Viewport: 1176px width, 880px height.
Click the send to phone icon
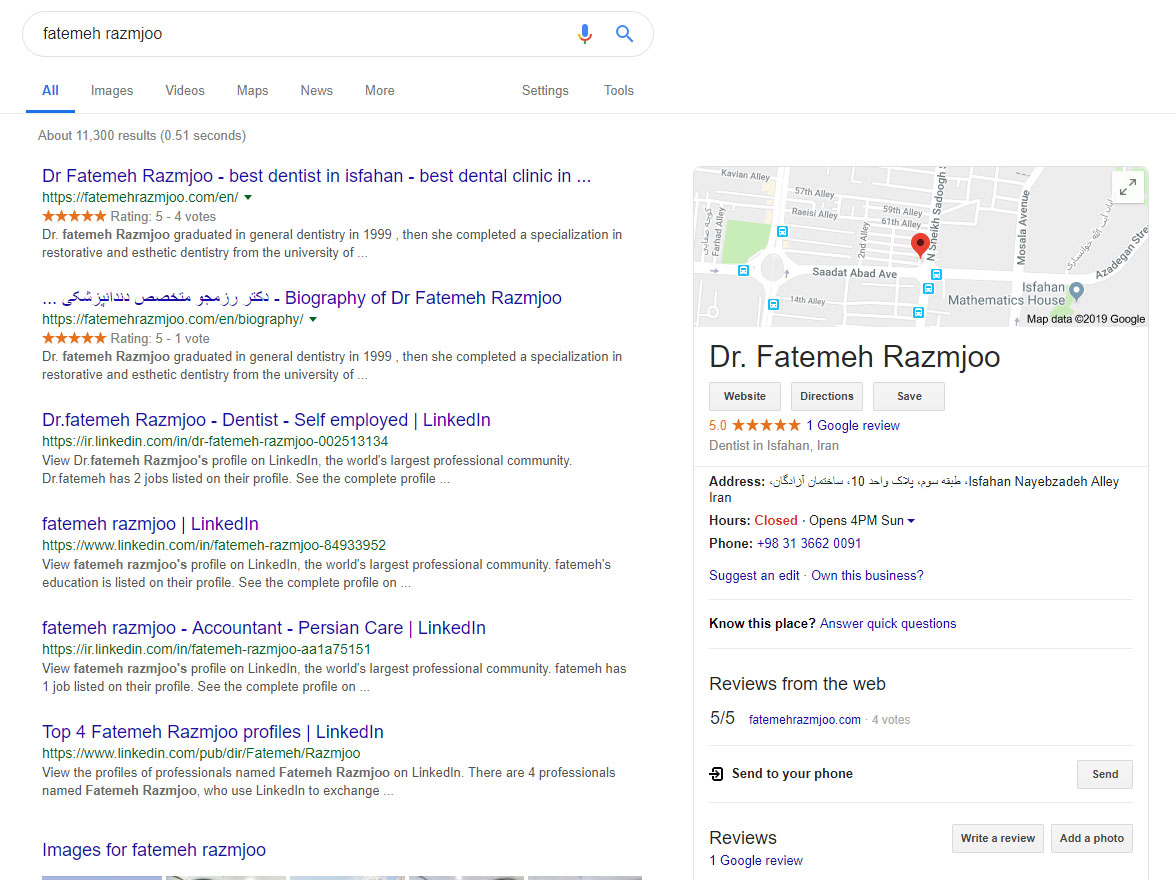(x=716, y=773)
